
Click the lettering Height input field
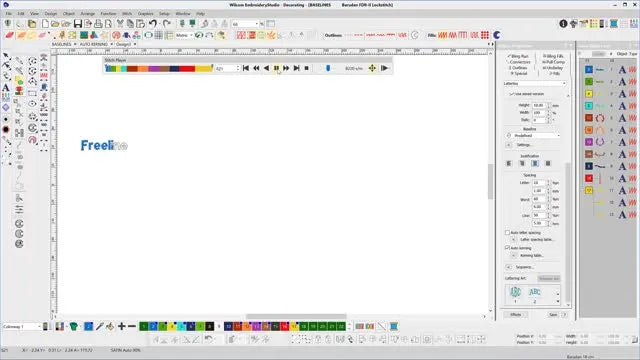click(539, 105)
